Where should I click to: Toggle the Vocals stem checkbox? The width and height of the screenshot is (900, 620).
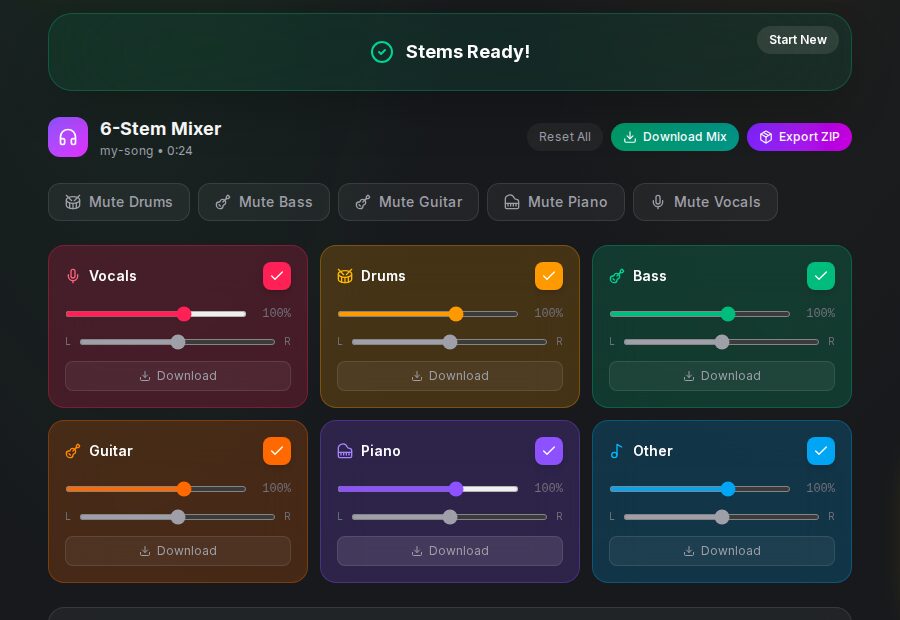coord(277,276)
